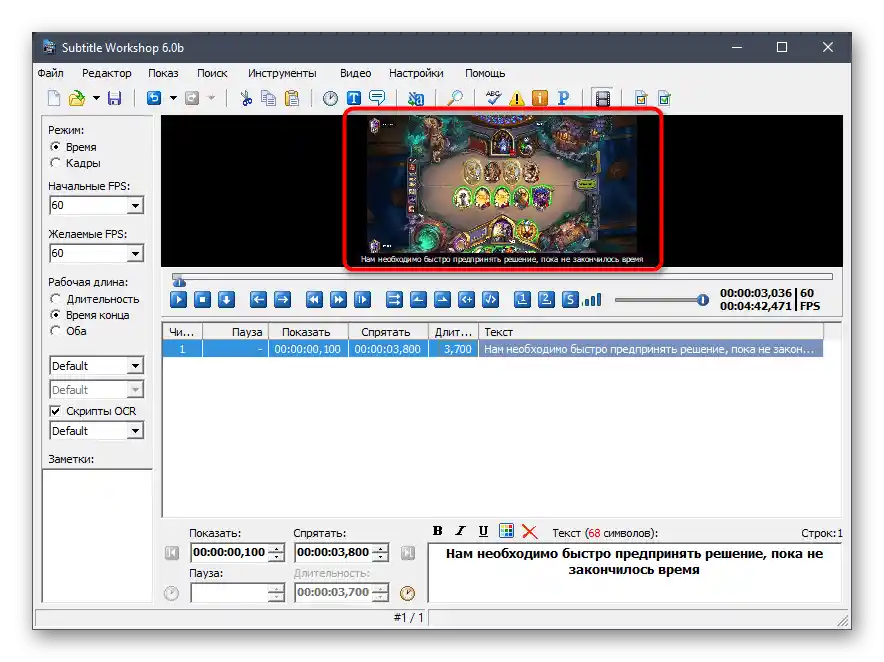Click the clock timing icon in toolbar
Viewport: 884px width, 662px height.
click(330, 98)
